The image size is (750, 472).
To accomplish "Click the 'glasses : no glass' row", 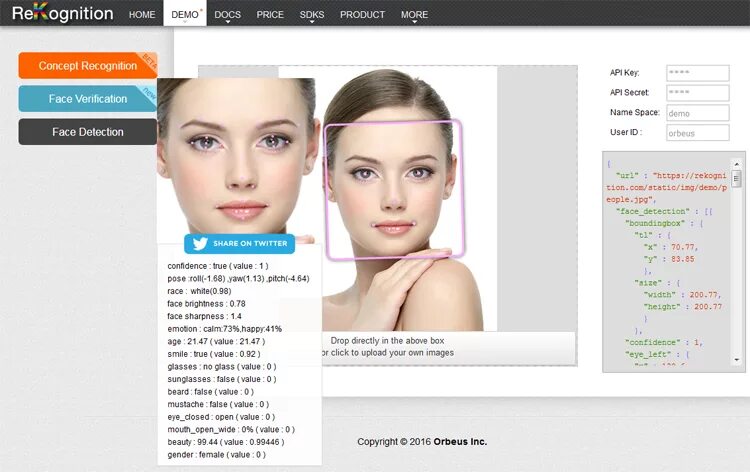I will pos(222,367).
